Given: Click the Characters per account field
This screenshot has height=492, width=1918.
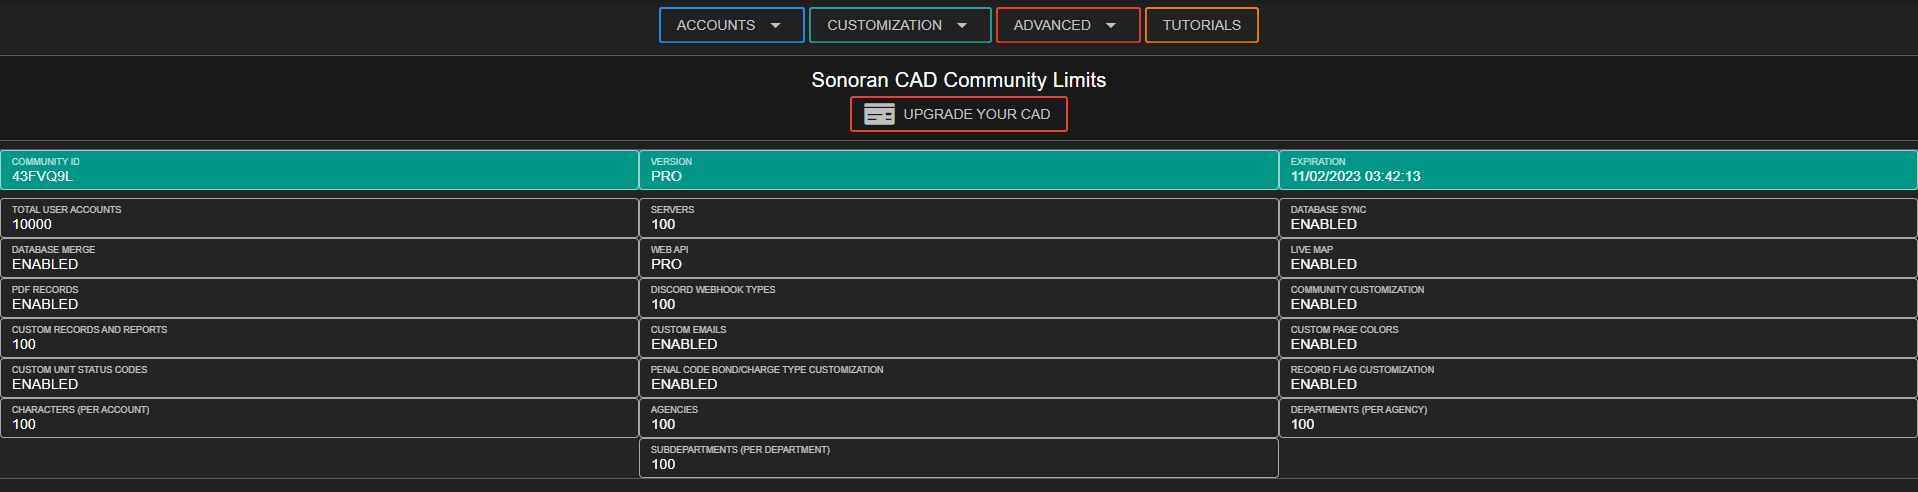Looking at the screenshot, I should pyautogui.click(x=319, y=418).
